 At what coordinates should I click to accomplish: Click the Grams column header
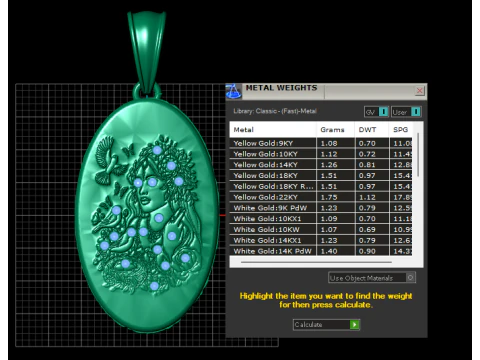point(335,130)
